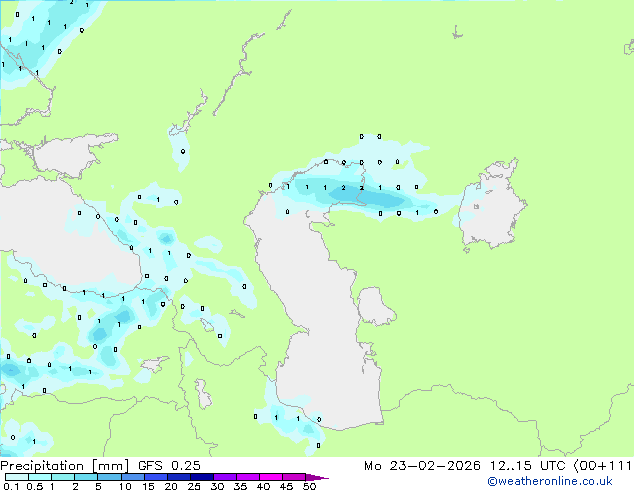Click the 0.5 to 1 mm legend swatch
This screenshot has width=634, height=490.
click(x=40, y=477)
